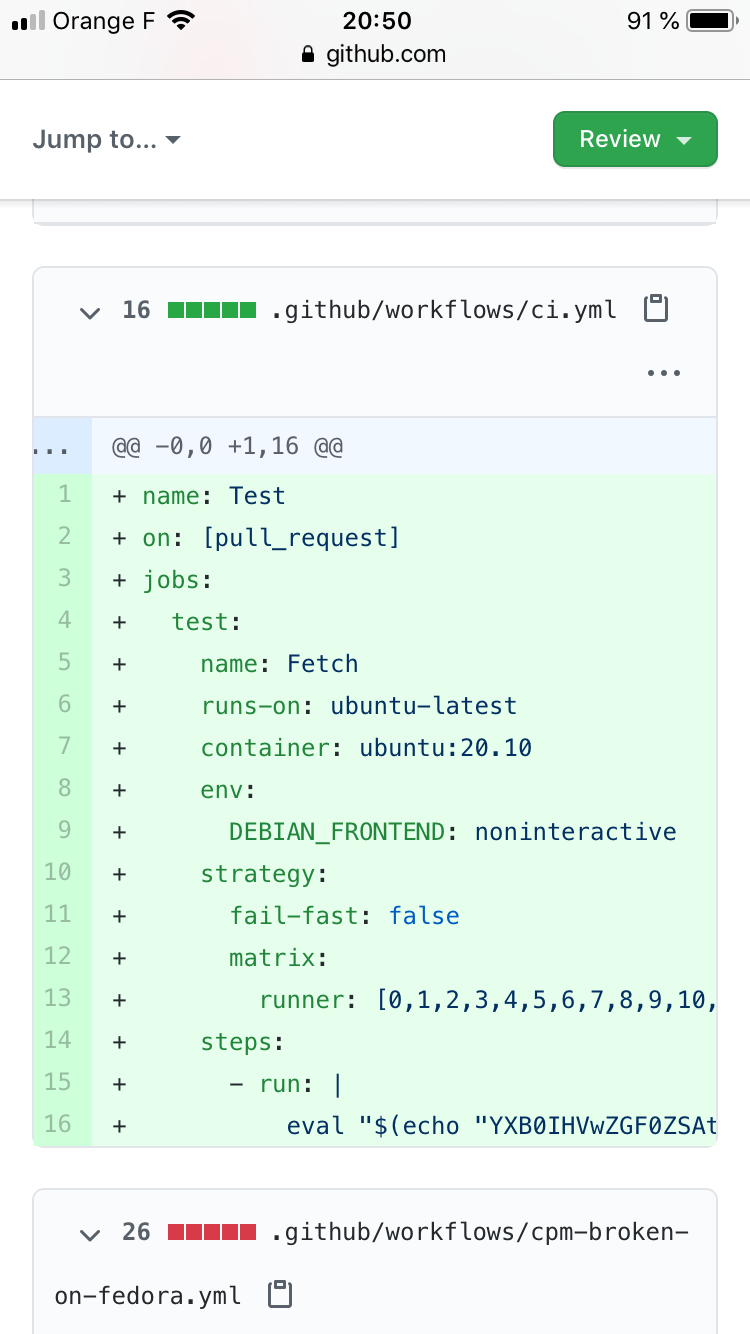Open the Review dropdown button
Image resolution: width=750 pixels, height=1334 pixels.
(x=635, y=139)
